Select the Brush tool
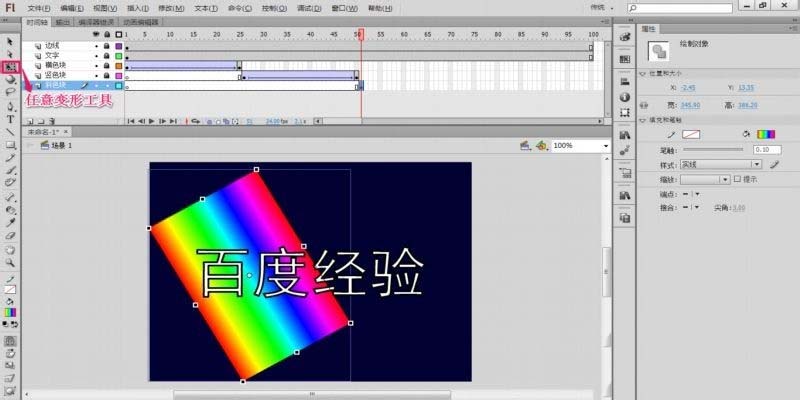This screenshot has height=400, width=800. (x=10, y=170)
